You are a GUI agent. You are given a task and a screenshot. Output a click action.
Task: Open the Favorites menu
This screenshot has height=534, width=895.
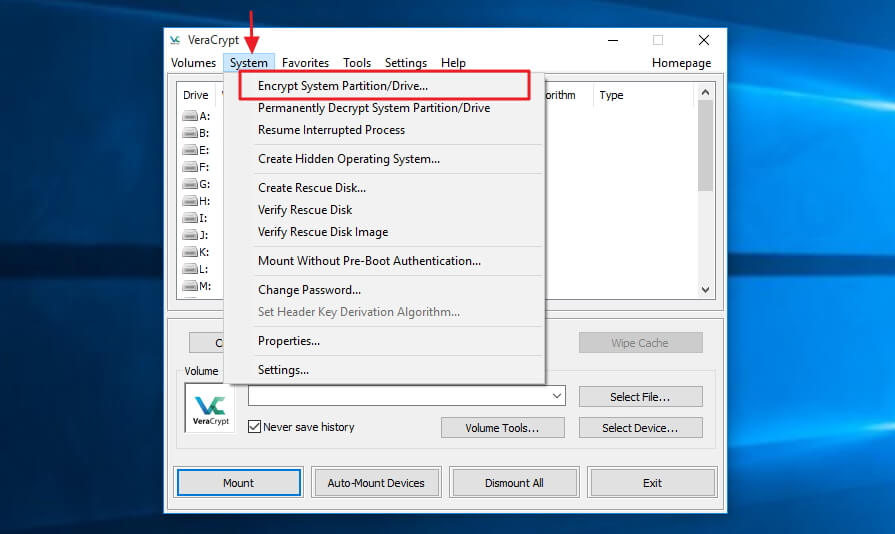(x=305, y=63)
